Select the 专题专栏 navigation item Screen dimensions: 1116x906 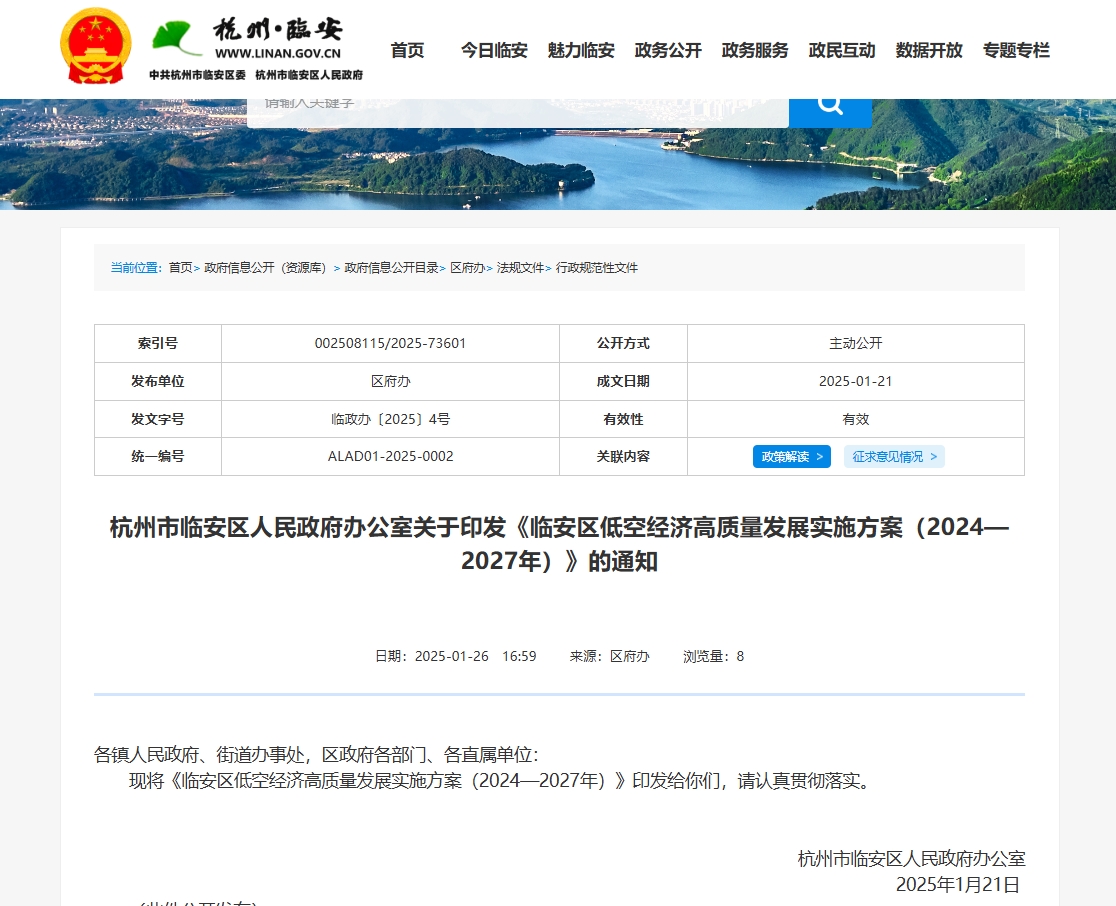(x=1016, y=50)
